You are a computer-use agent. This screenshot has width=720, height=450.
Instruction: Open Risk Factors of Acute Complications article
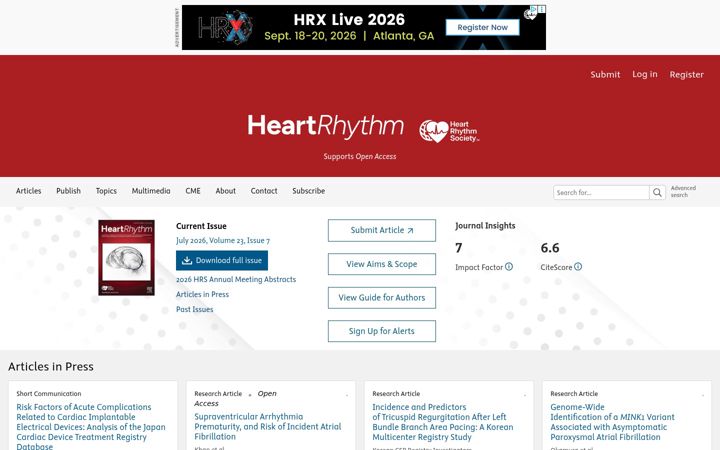coord(91,427)
